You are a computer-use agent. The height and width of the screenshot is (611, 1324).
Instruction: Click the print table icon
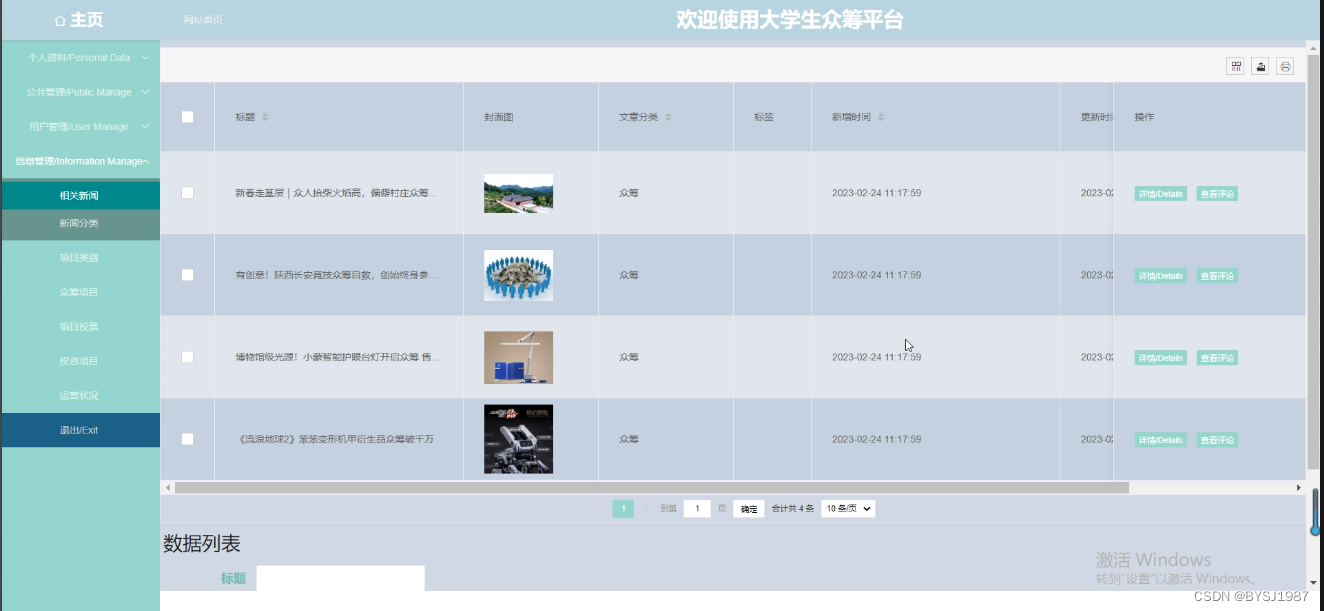[x=1285, y=66]
